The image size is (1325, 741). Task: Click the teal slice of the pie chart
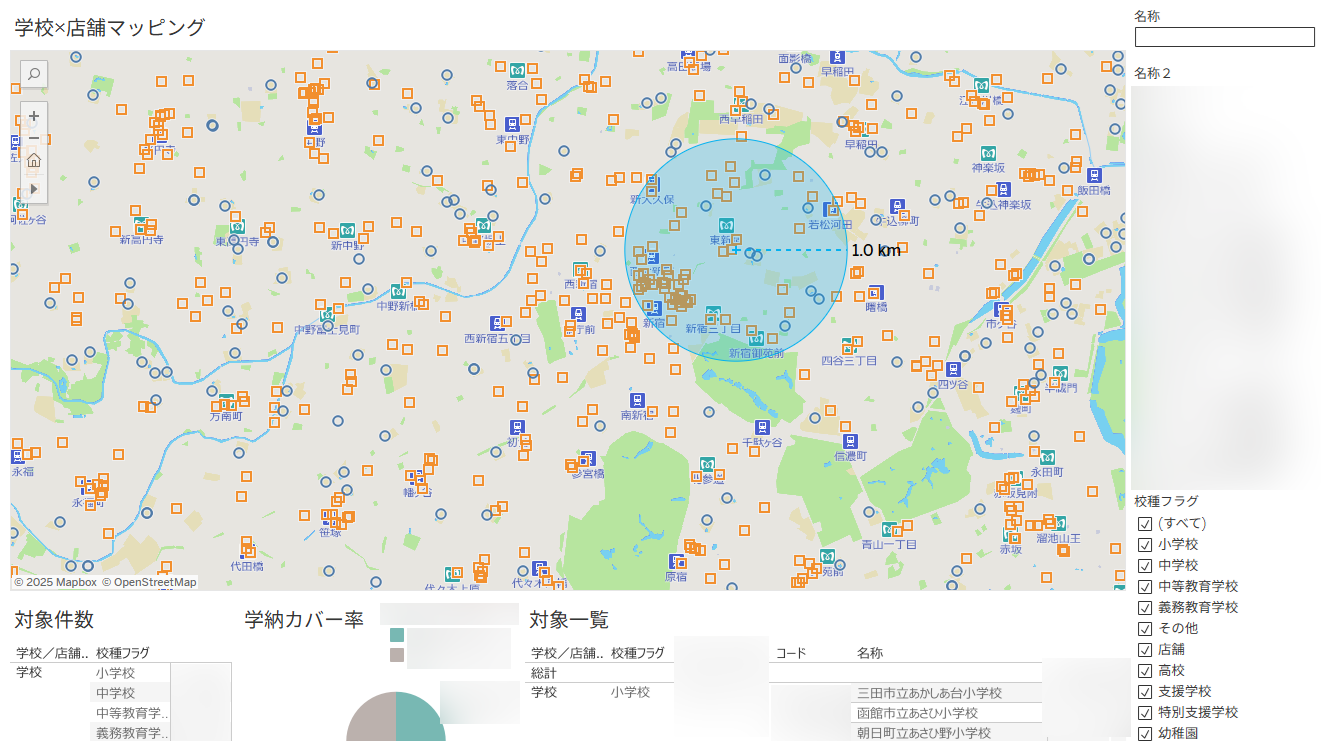[x=415, y=715]
